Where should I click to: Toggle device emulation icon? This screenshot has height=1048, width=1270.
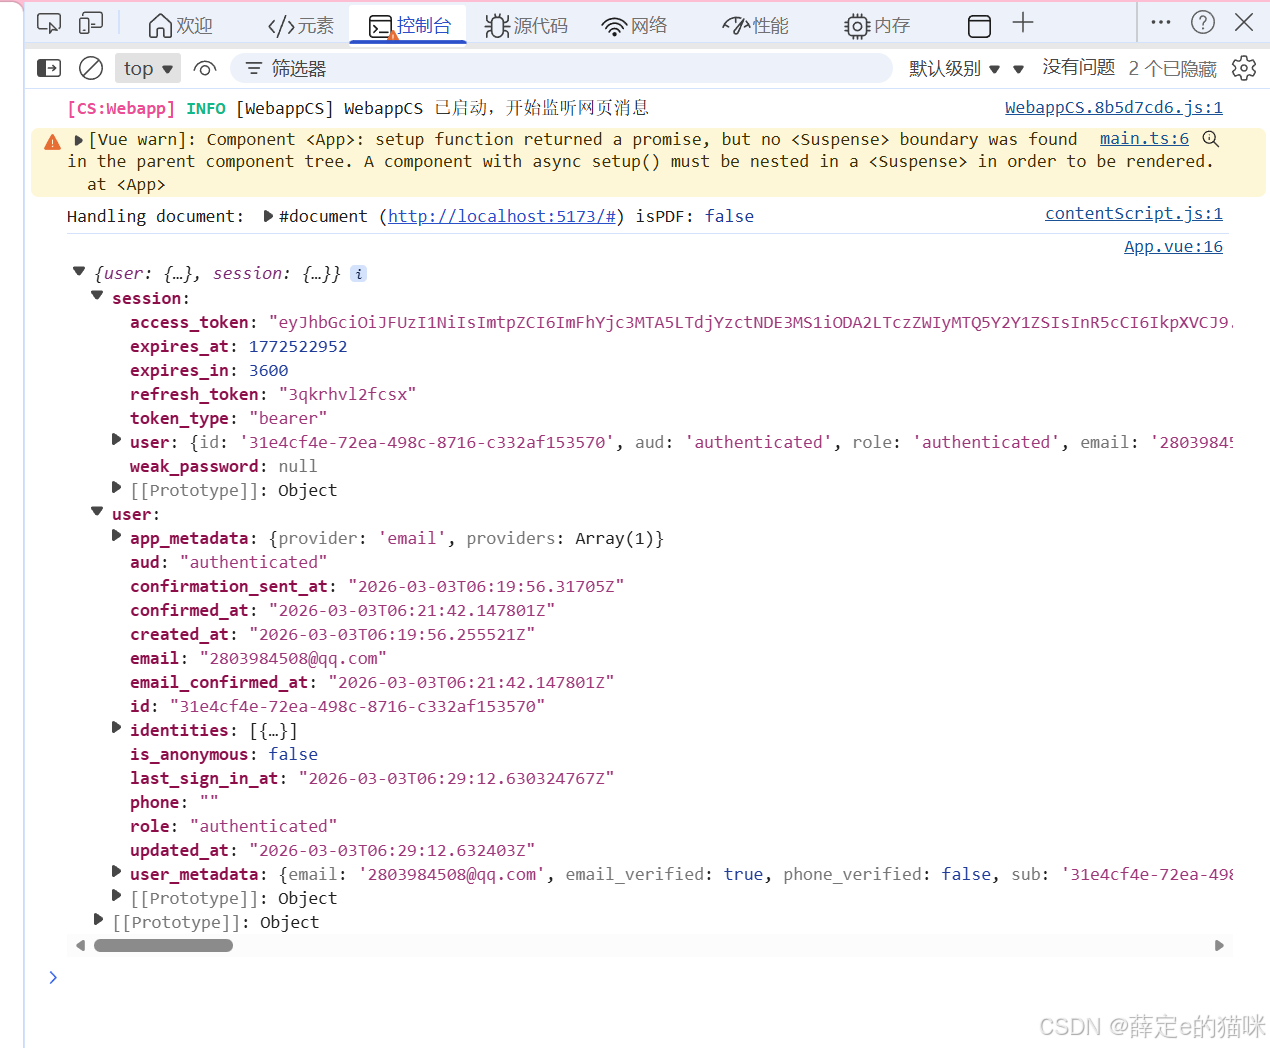tap(91, 24)
